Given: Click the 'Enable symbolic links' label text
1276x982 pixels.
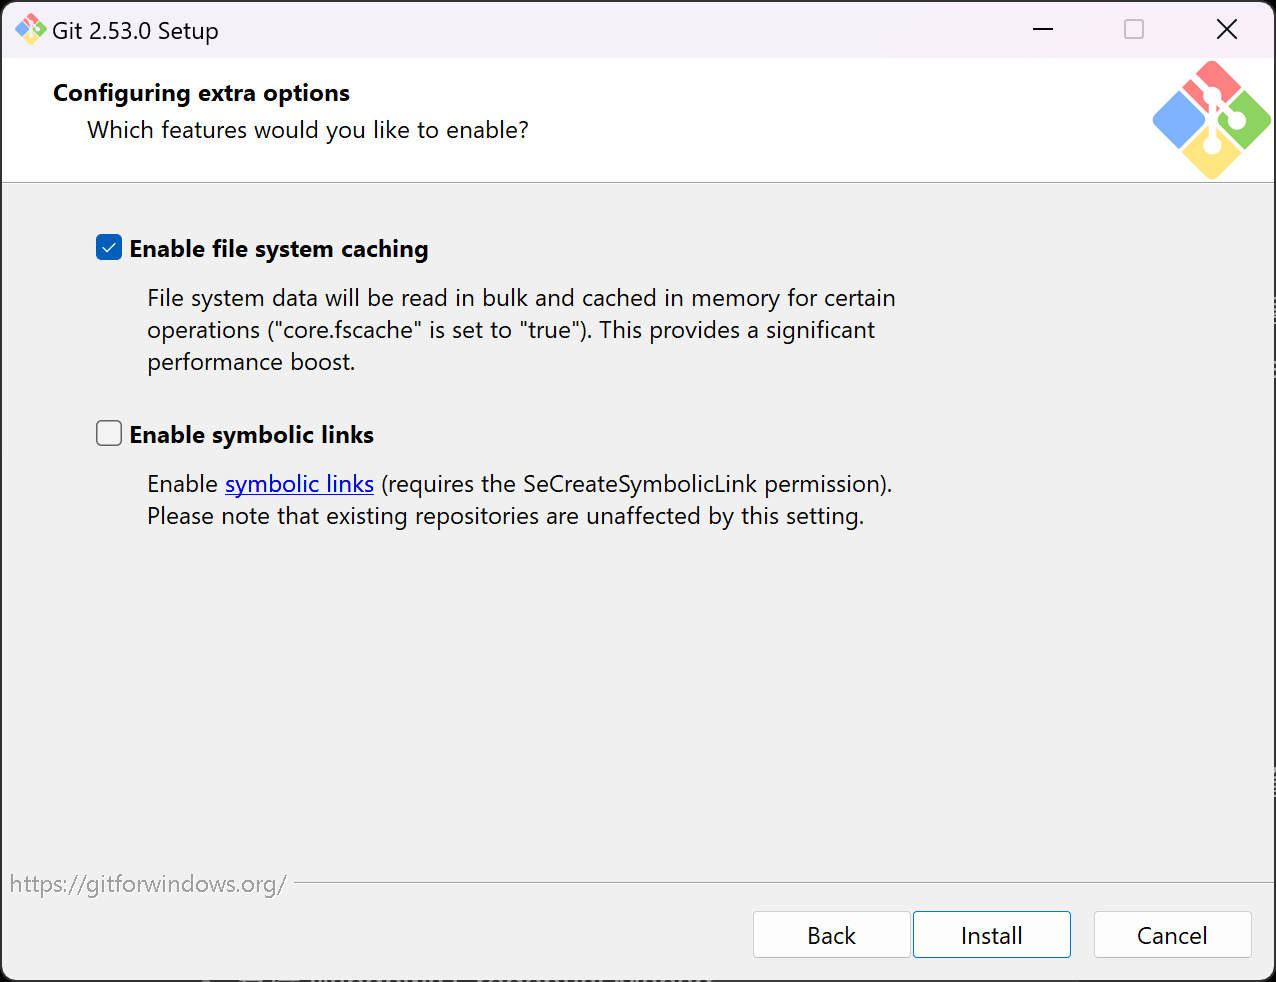Looking at the screenshot, I should 252,435.
